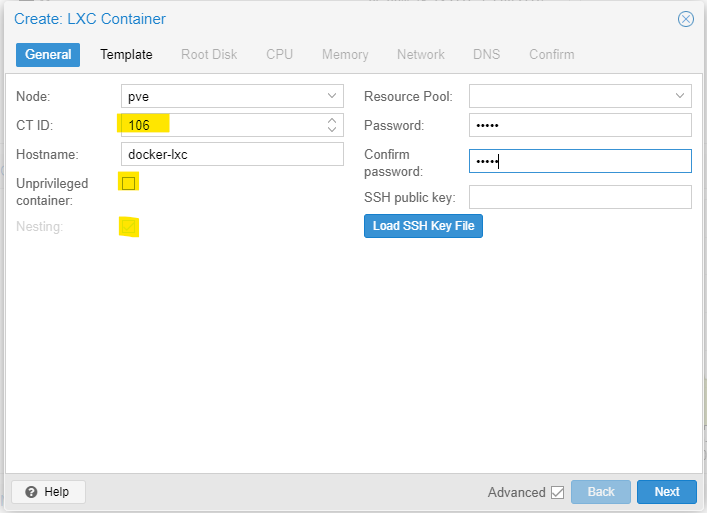
Task: Click the Next button
Action: (x=666, y=492)
